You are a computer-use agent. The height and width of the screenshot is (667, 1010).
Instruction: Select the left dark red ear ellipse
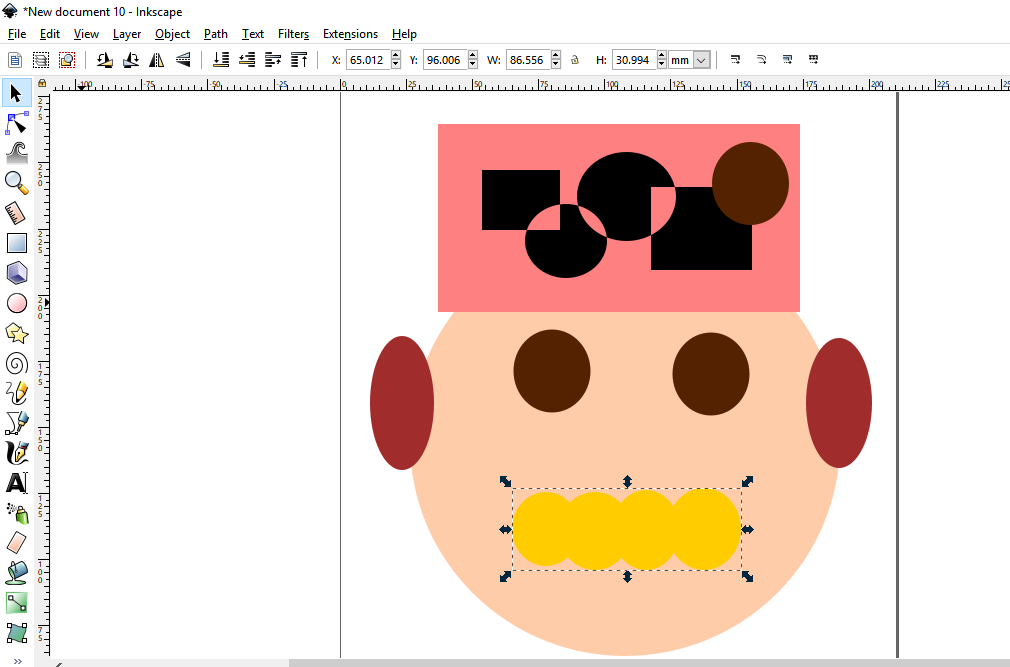402,403
